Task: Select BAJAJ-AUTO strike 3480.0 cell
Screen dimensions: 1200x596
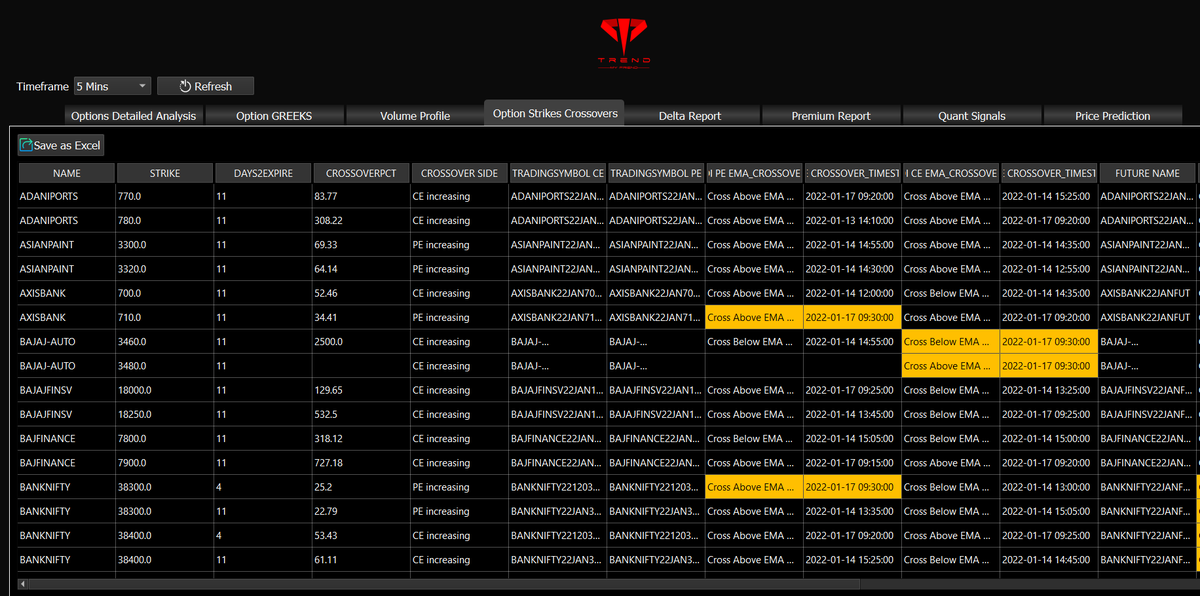Action: [165, 366]
